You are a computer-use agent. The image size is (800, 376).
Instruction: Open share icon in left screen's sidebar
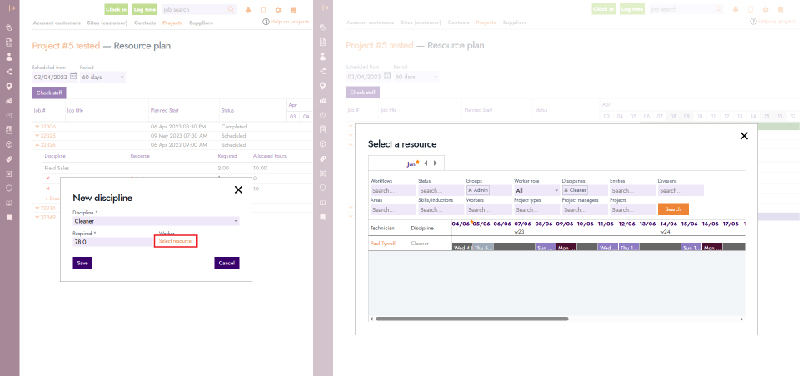tap(9, 71)
